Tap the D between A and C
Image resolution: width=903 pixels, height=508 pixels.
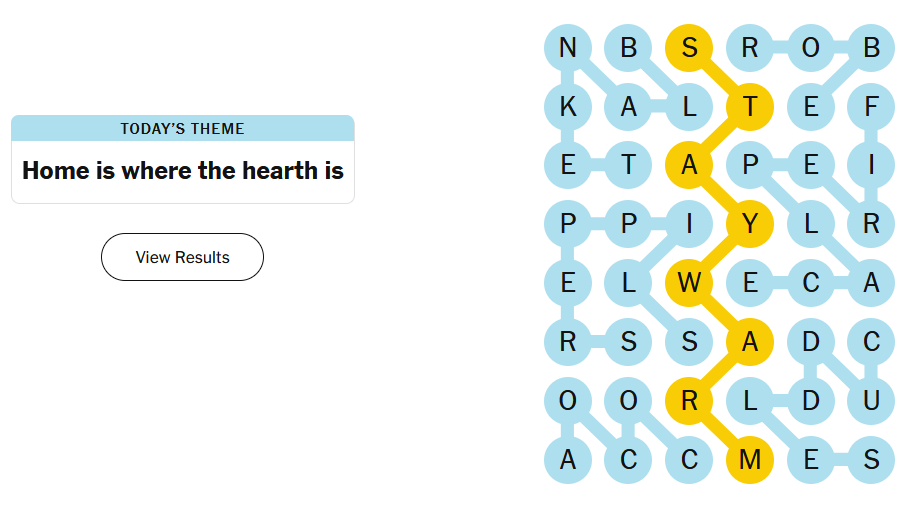click(x=811, y=342)
